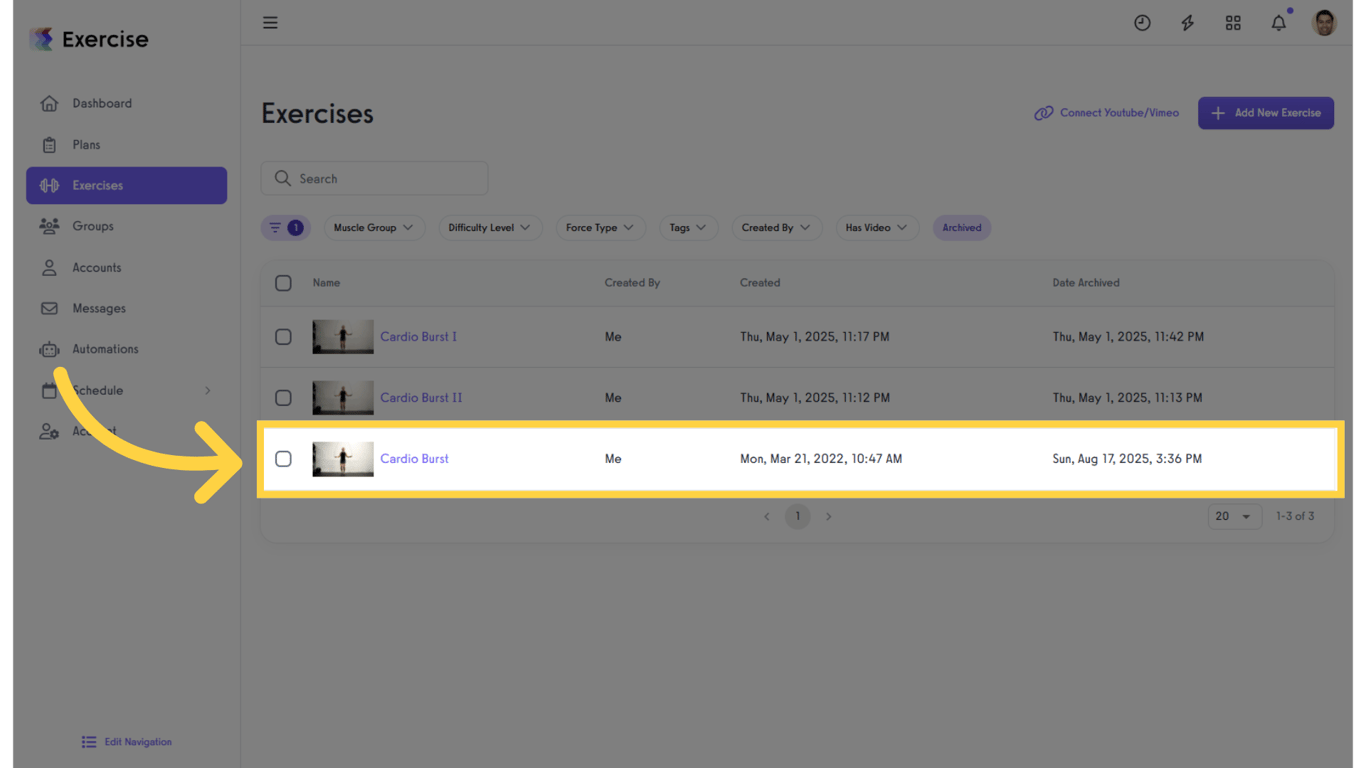Switch to the Exercises section in the sidebar
The height and width of the screenshot is (768, 1366).
point(97,185)
